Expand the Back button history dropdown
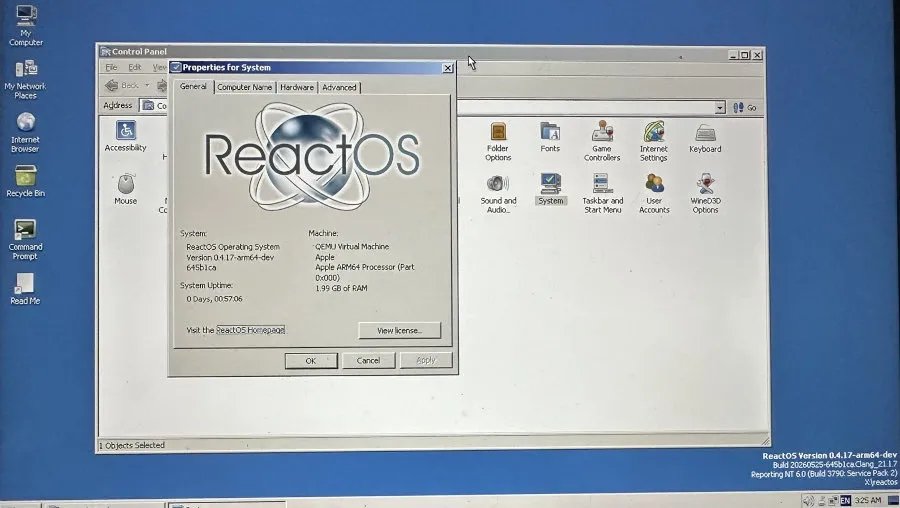 [x=147, y=86]
